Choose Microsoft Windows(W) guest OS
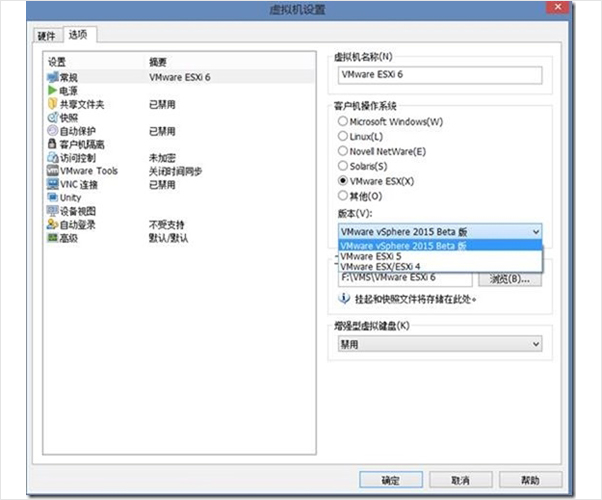The image size is (602, 500). [x=342, y=121]
